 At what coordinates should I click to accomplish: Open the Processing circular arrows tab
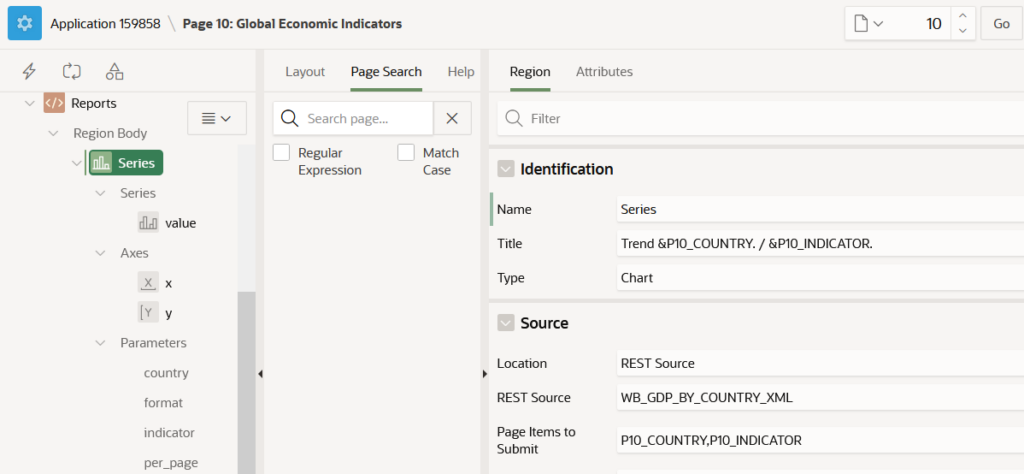pos(72,71)
